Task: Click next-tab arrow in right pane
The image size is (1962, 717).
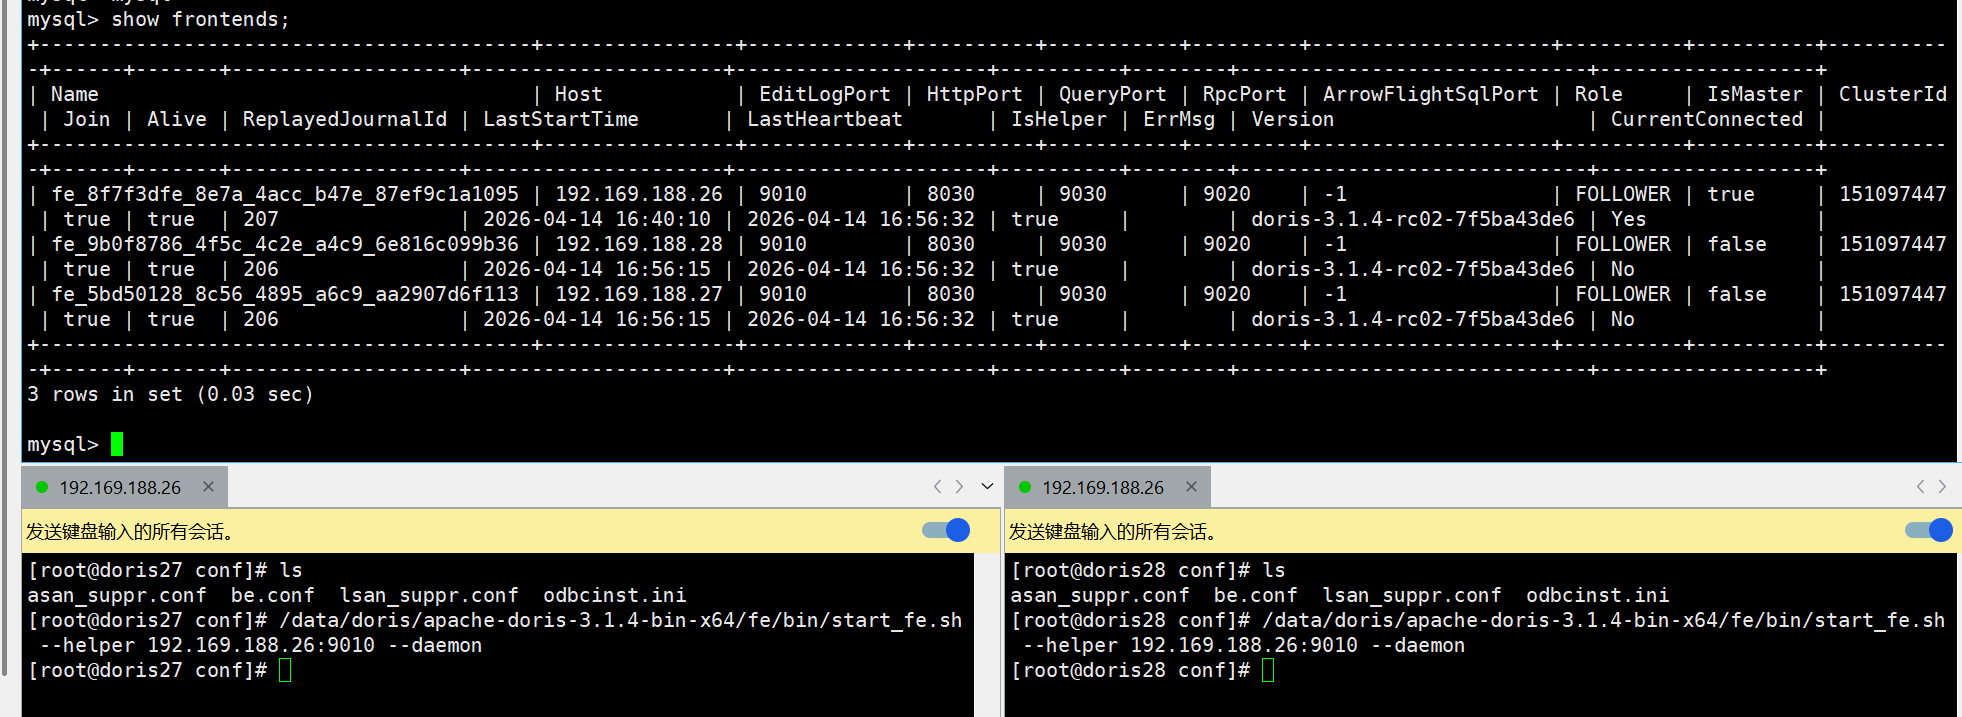Action: click(x=1942, y=487)
